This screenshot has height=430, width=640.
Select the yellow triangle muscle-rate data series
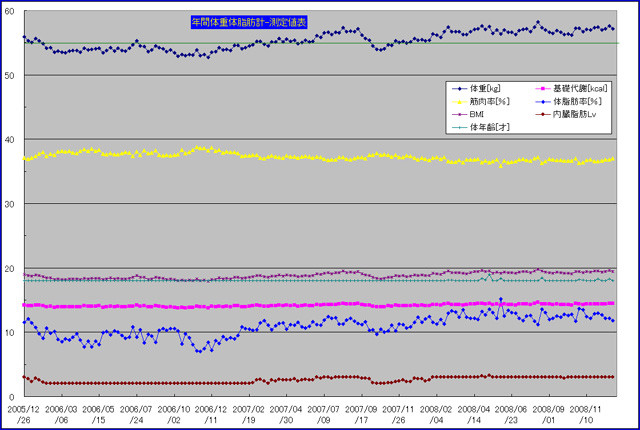(x=318, y=157)
